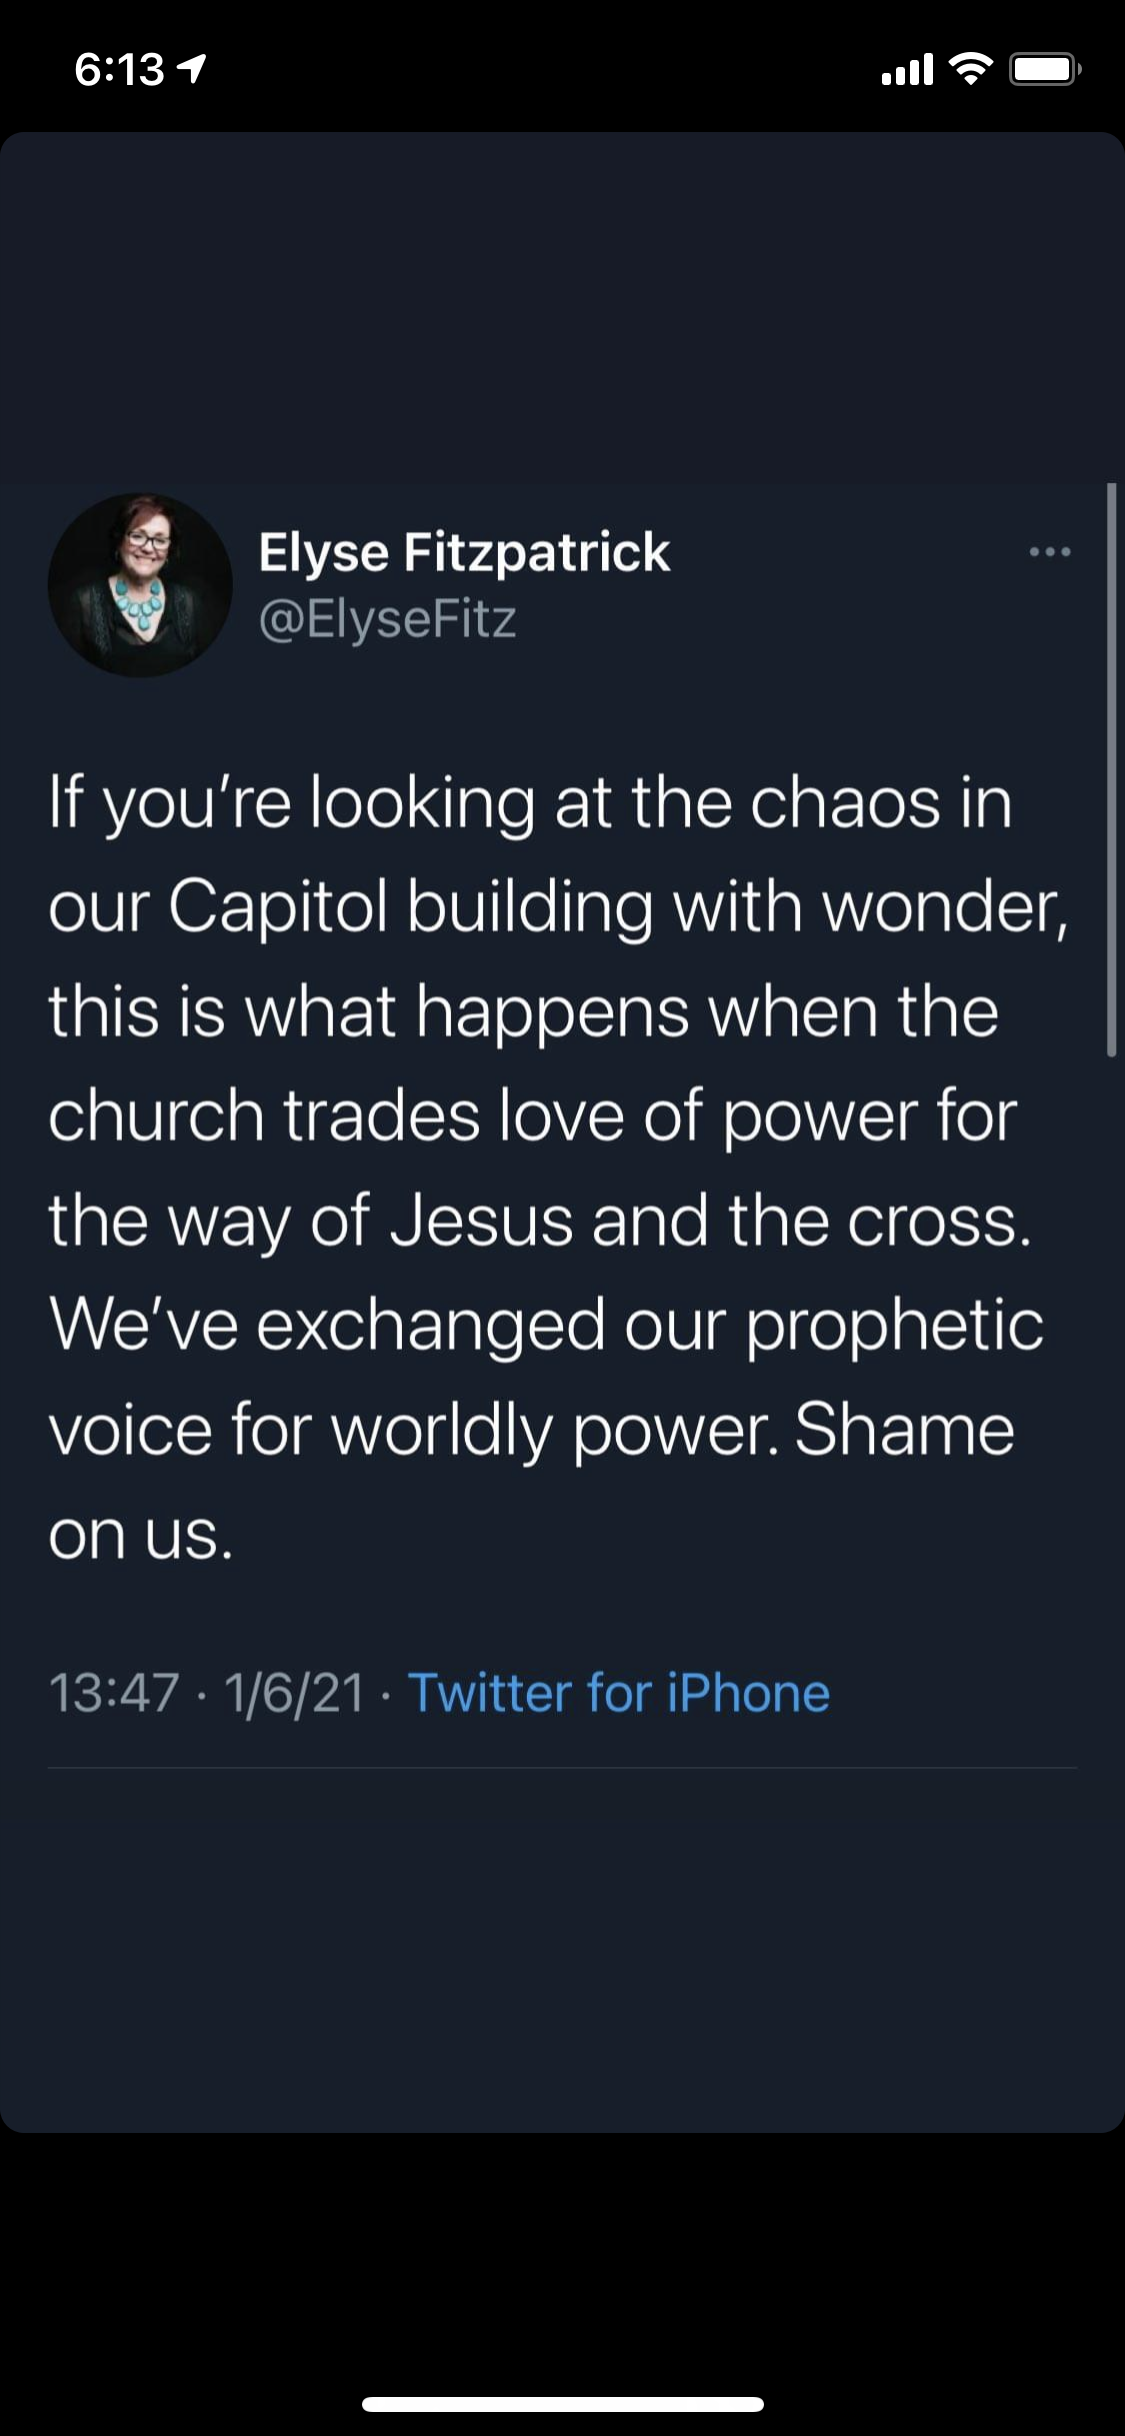Tap the Wi-Fi status icon
Screen dimensions: 1125x2436
coord(969,68)
